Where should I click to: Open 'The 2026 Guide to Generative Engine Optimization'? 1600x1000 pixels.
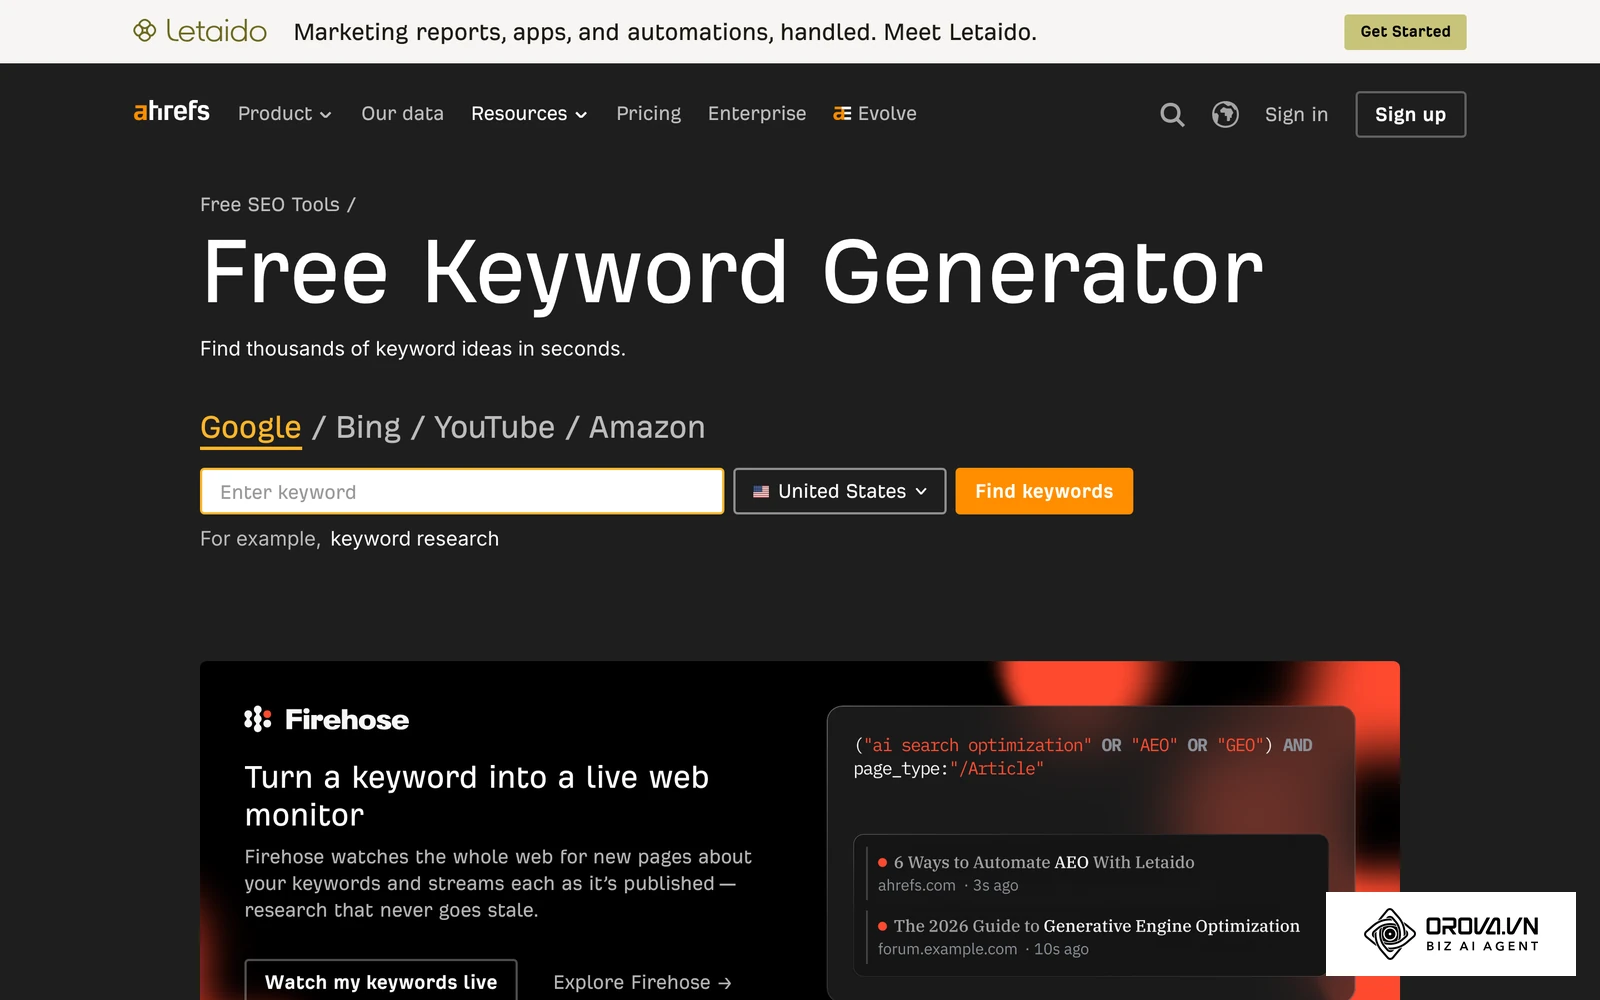1096,926
